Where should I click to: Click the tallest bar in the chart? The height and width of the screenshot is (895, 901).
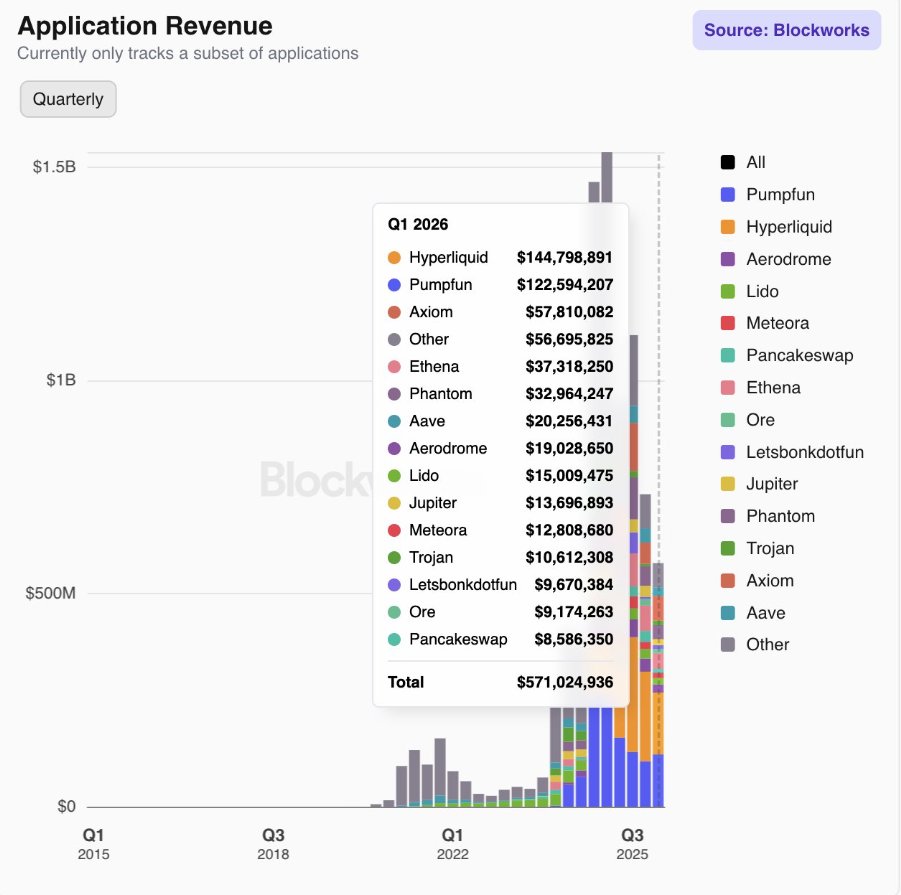point(606,178)
